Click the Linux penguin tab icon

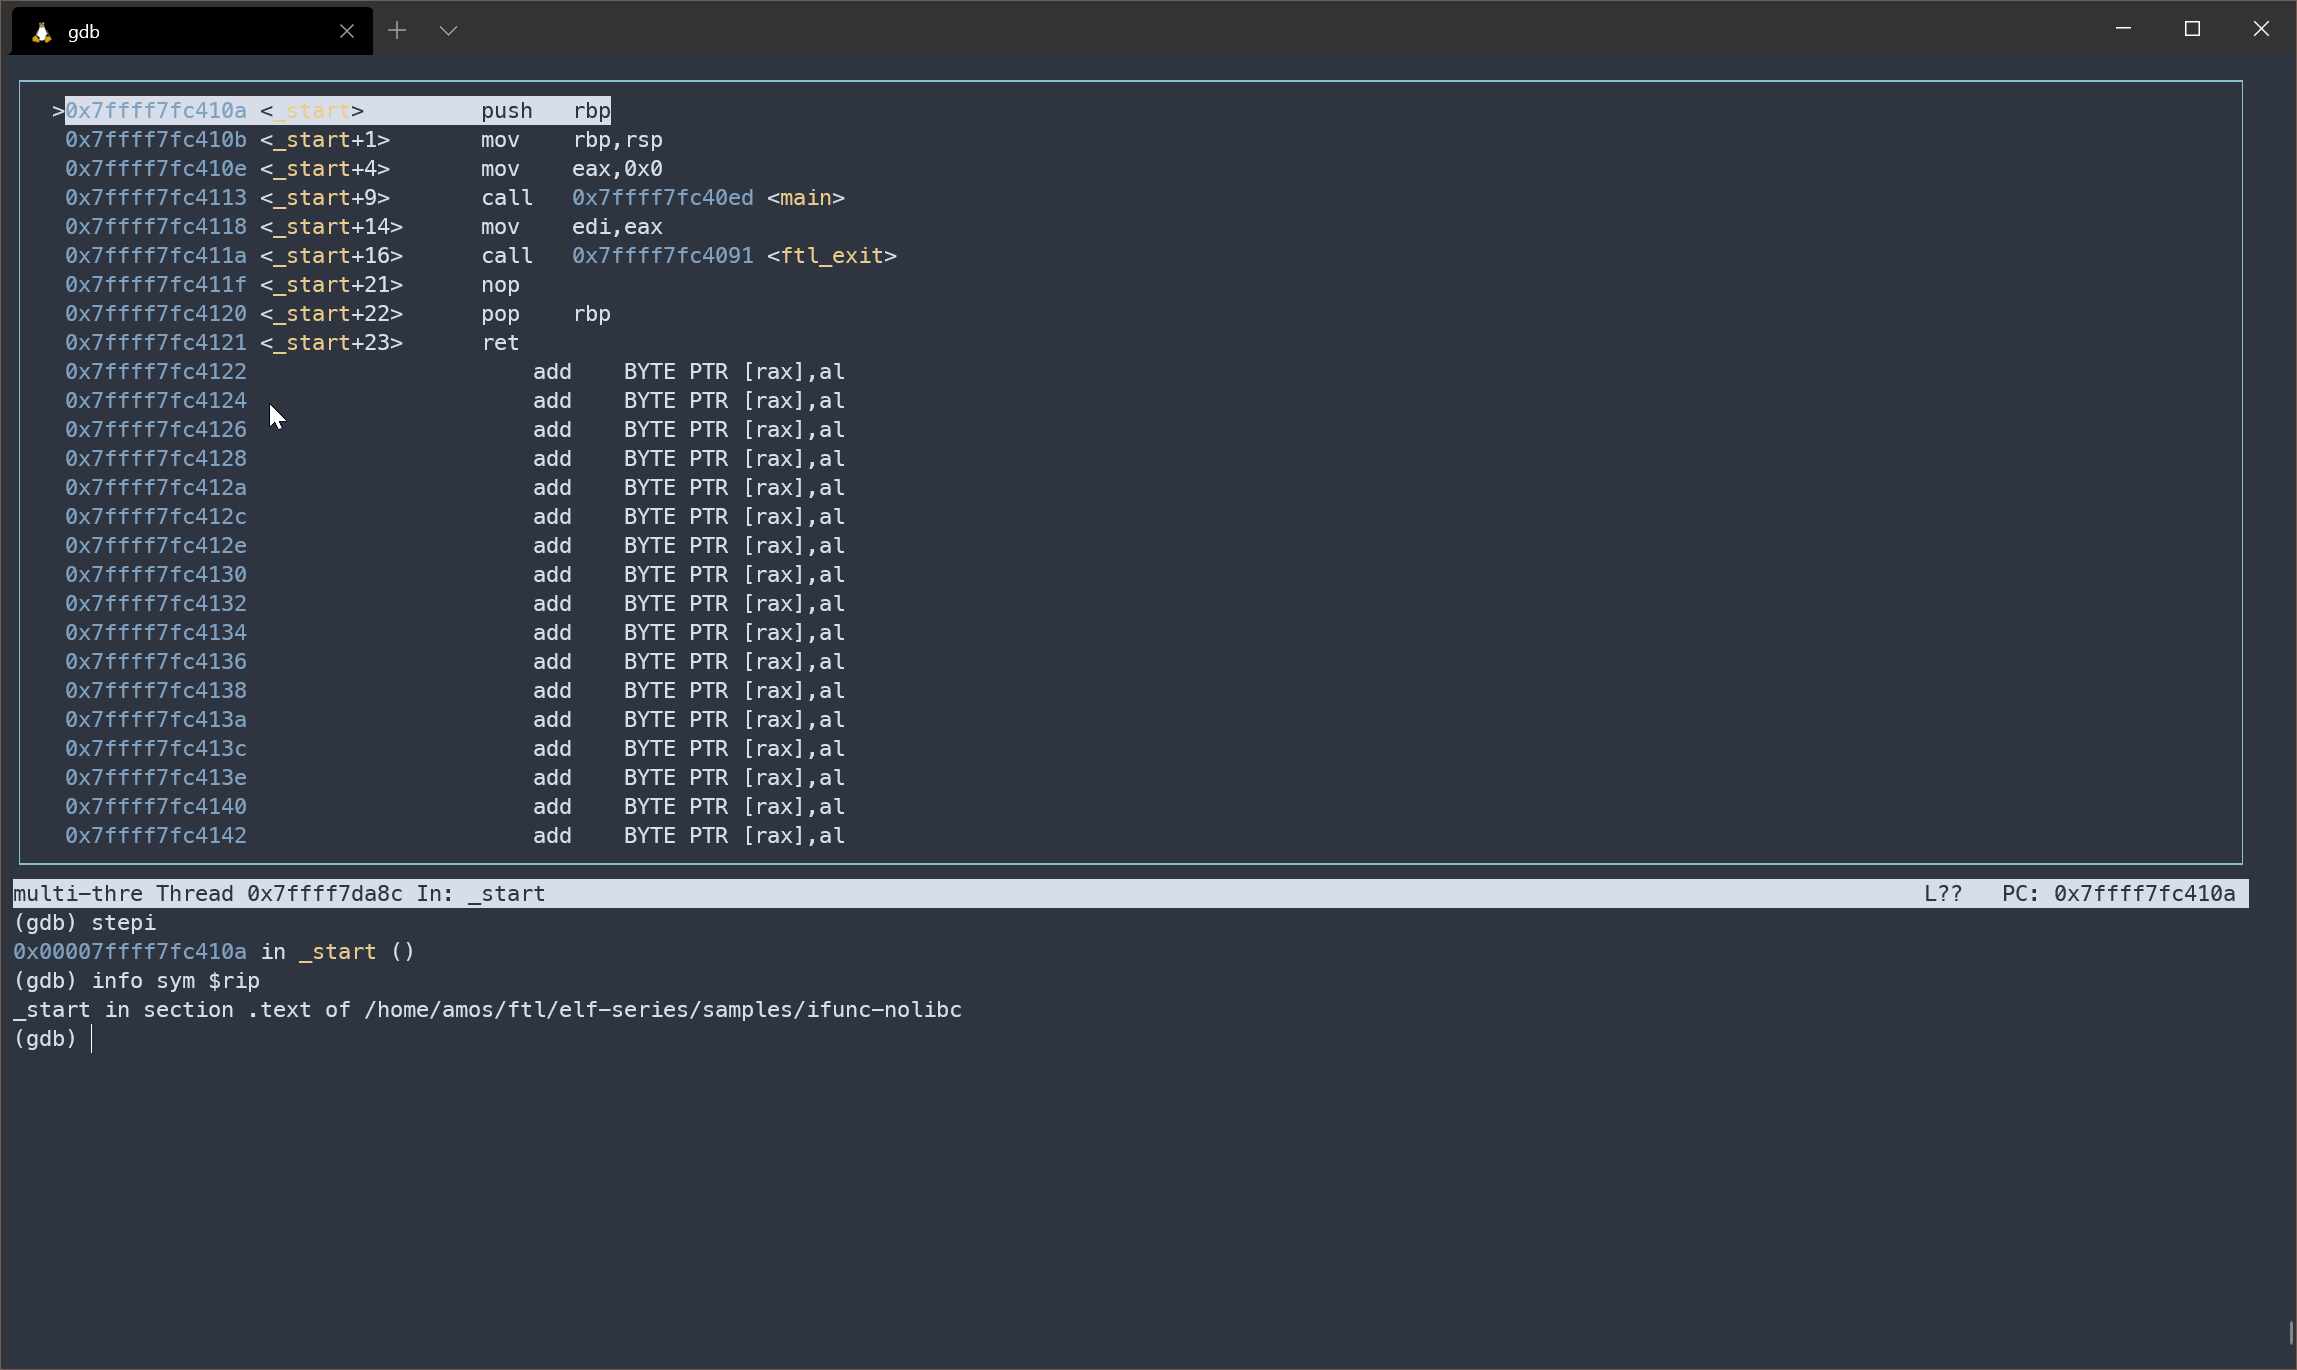point(41,32)
